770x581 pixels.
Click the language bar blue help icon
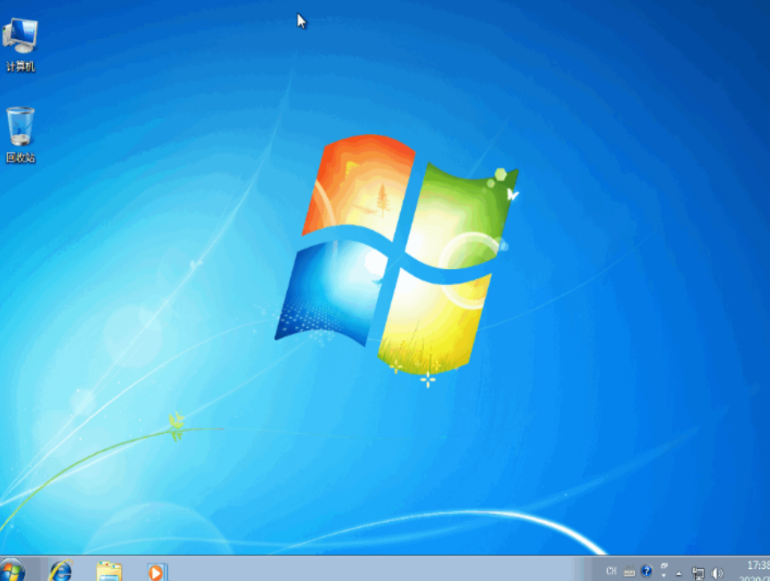click(x=647, y=571)
